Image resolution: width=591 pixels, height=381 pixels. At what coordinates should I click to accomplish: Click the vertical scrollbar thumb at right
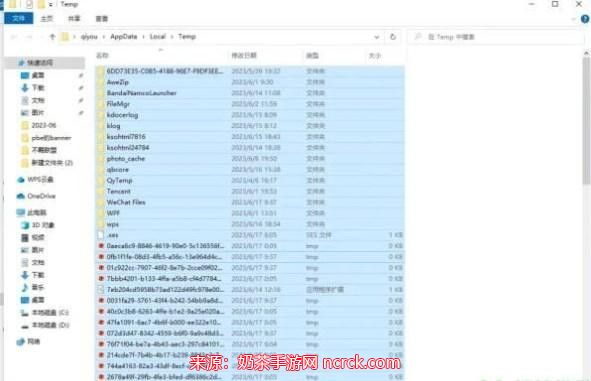586,119
